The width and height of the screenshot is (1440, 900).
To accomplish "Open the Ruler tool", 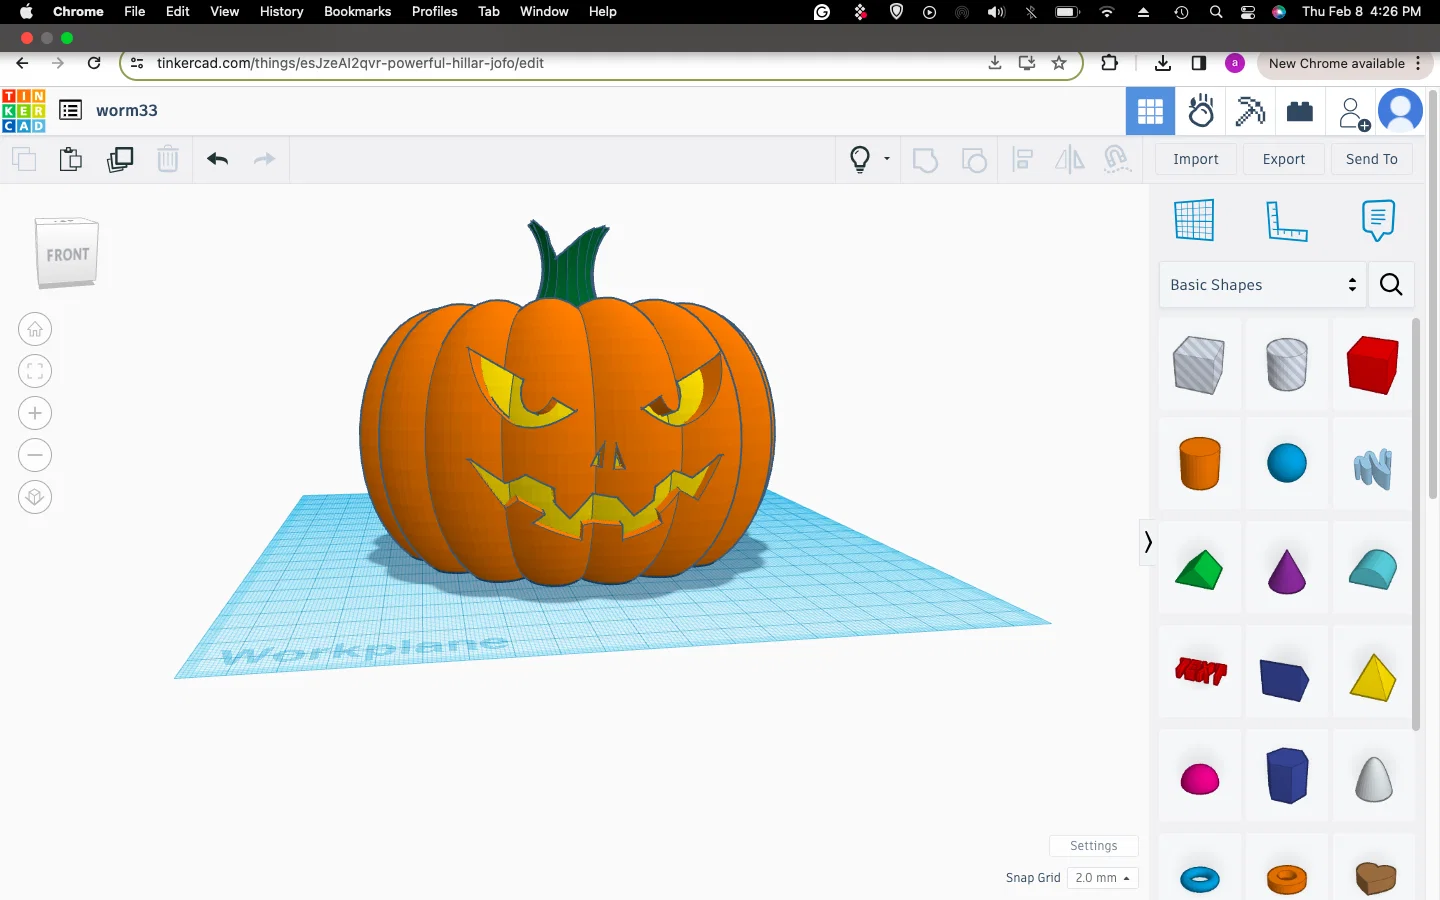I will click(x=1286, y=220).
